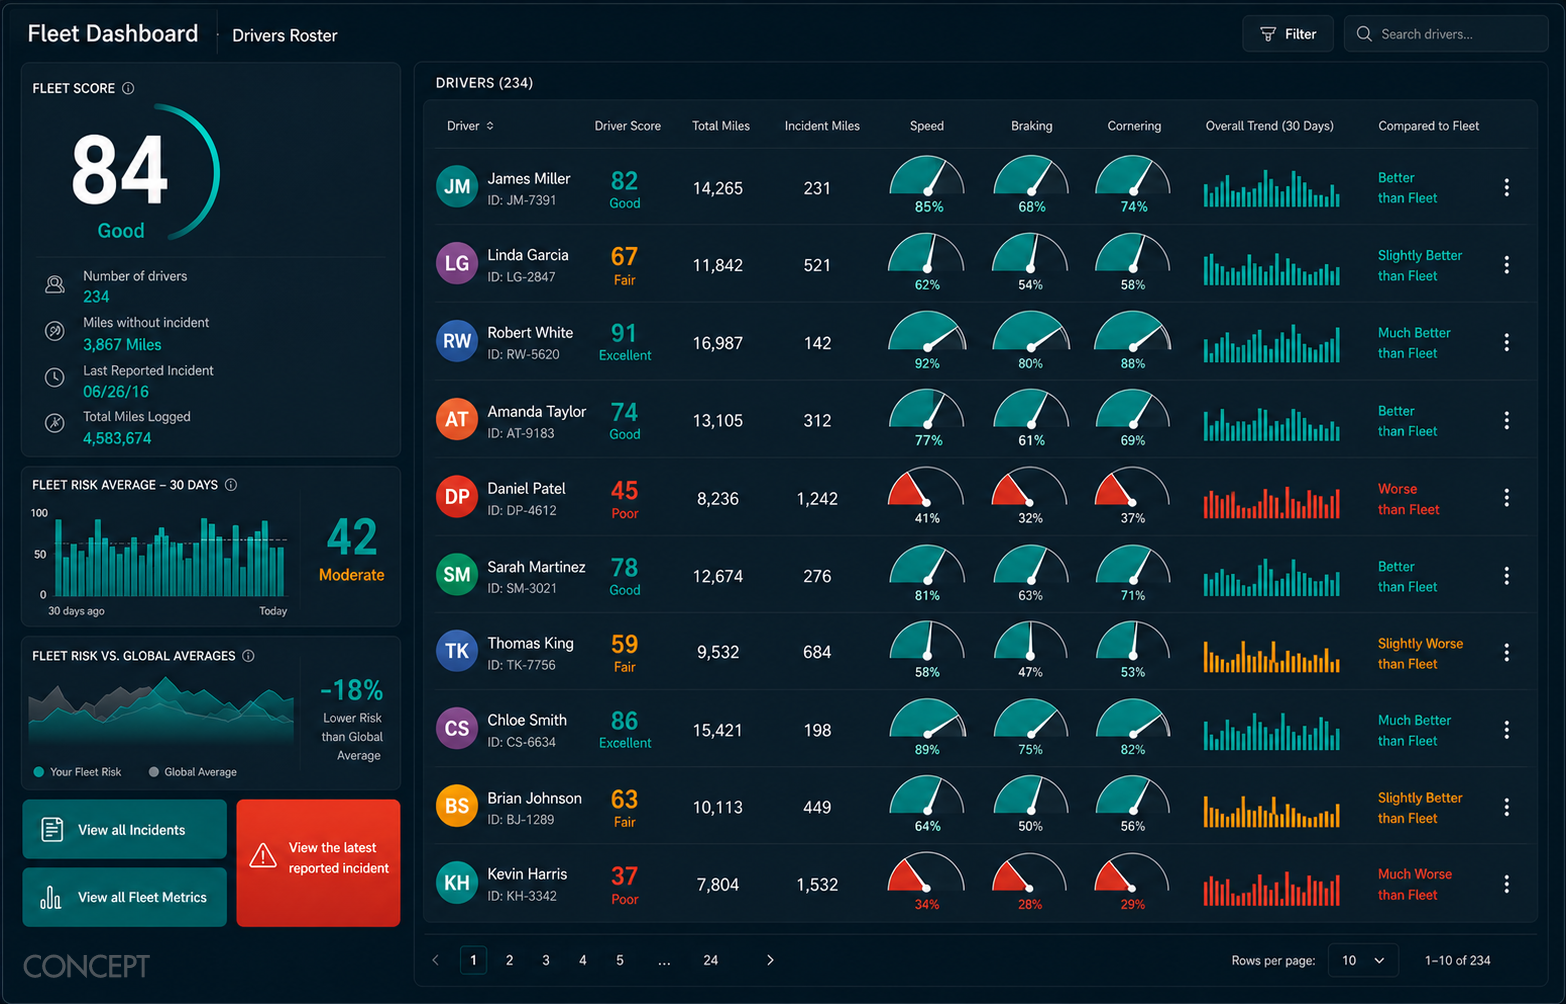
Task: Open the Thomas King row options menu
Action: [x=1506, y=652]
